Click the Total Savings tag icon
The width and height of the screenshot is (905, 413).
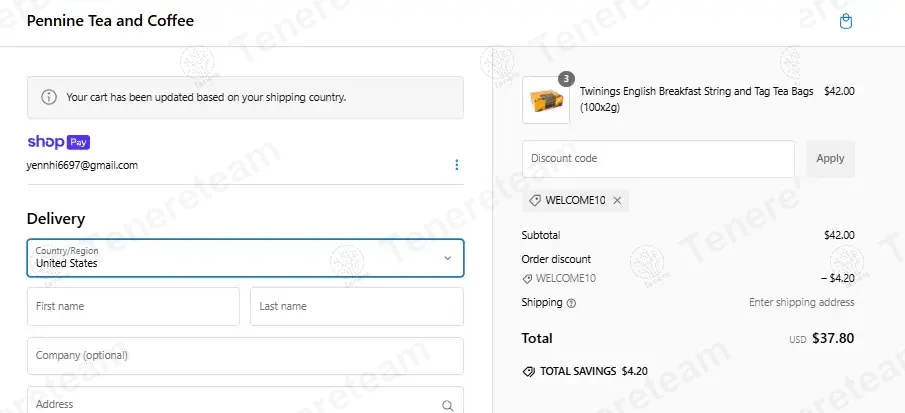528,371
